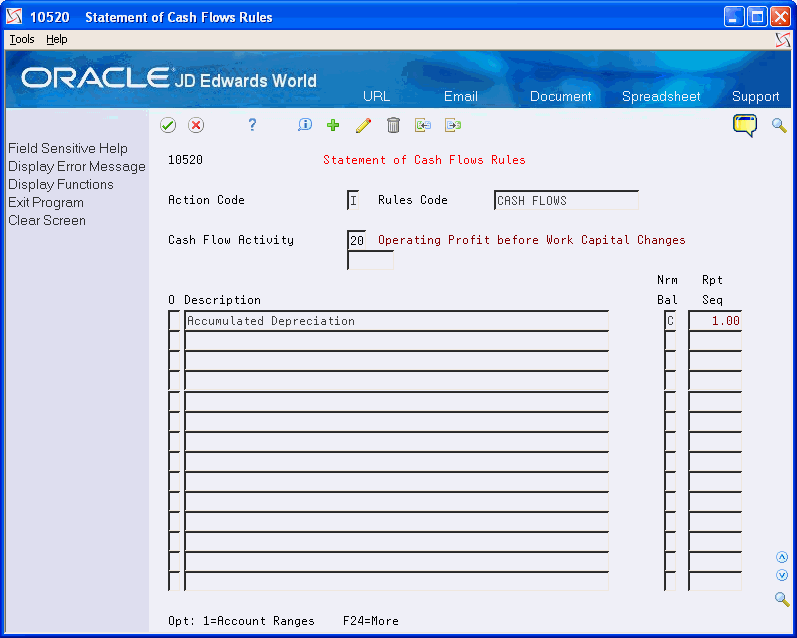Open the Email link in banner
Viewport: 797px width, 638px height.
point(461,96)
